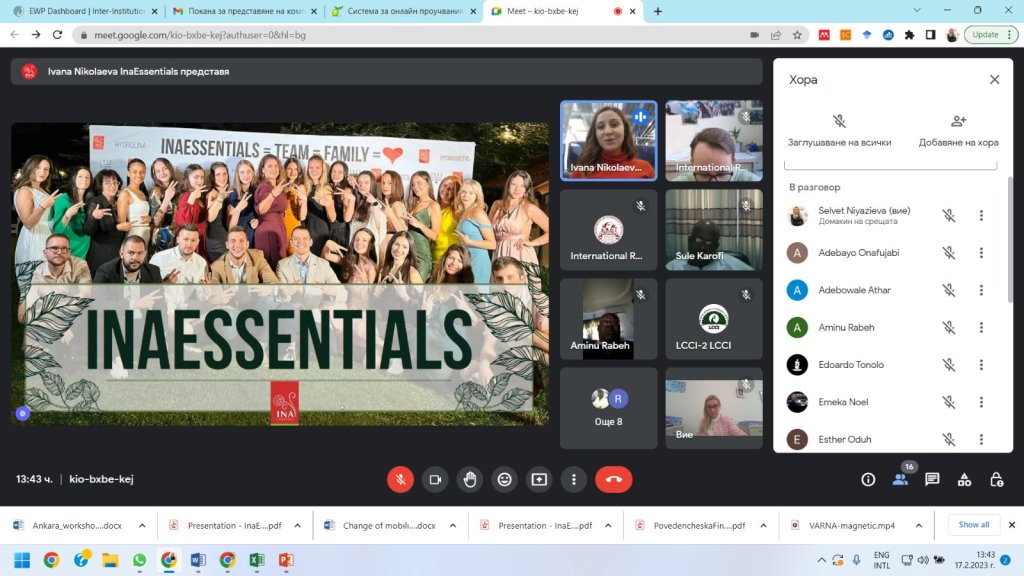The height and width of the screenshot is (576, 1024).
Task: Raise hand in the meeting
Action: click(x=470, y=479)
